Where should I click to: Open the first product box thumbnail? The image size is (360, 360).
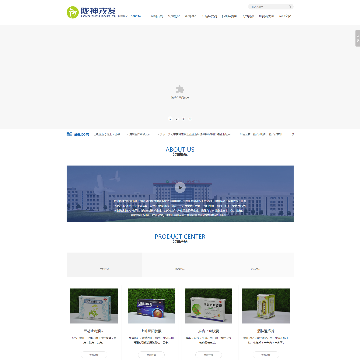[94, 306]
